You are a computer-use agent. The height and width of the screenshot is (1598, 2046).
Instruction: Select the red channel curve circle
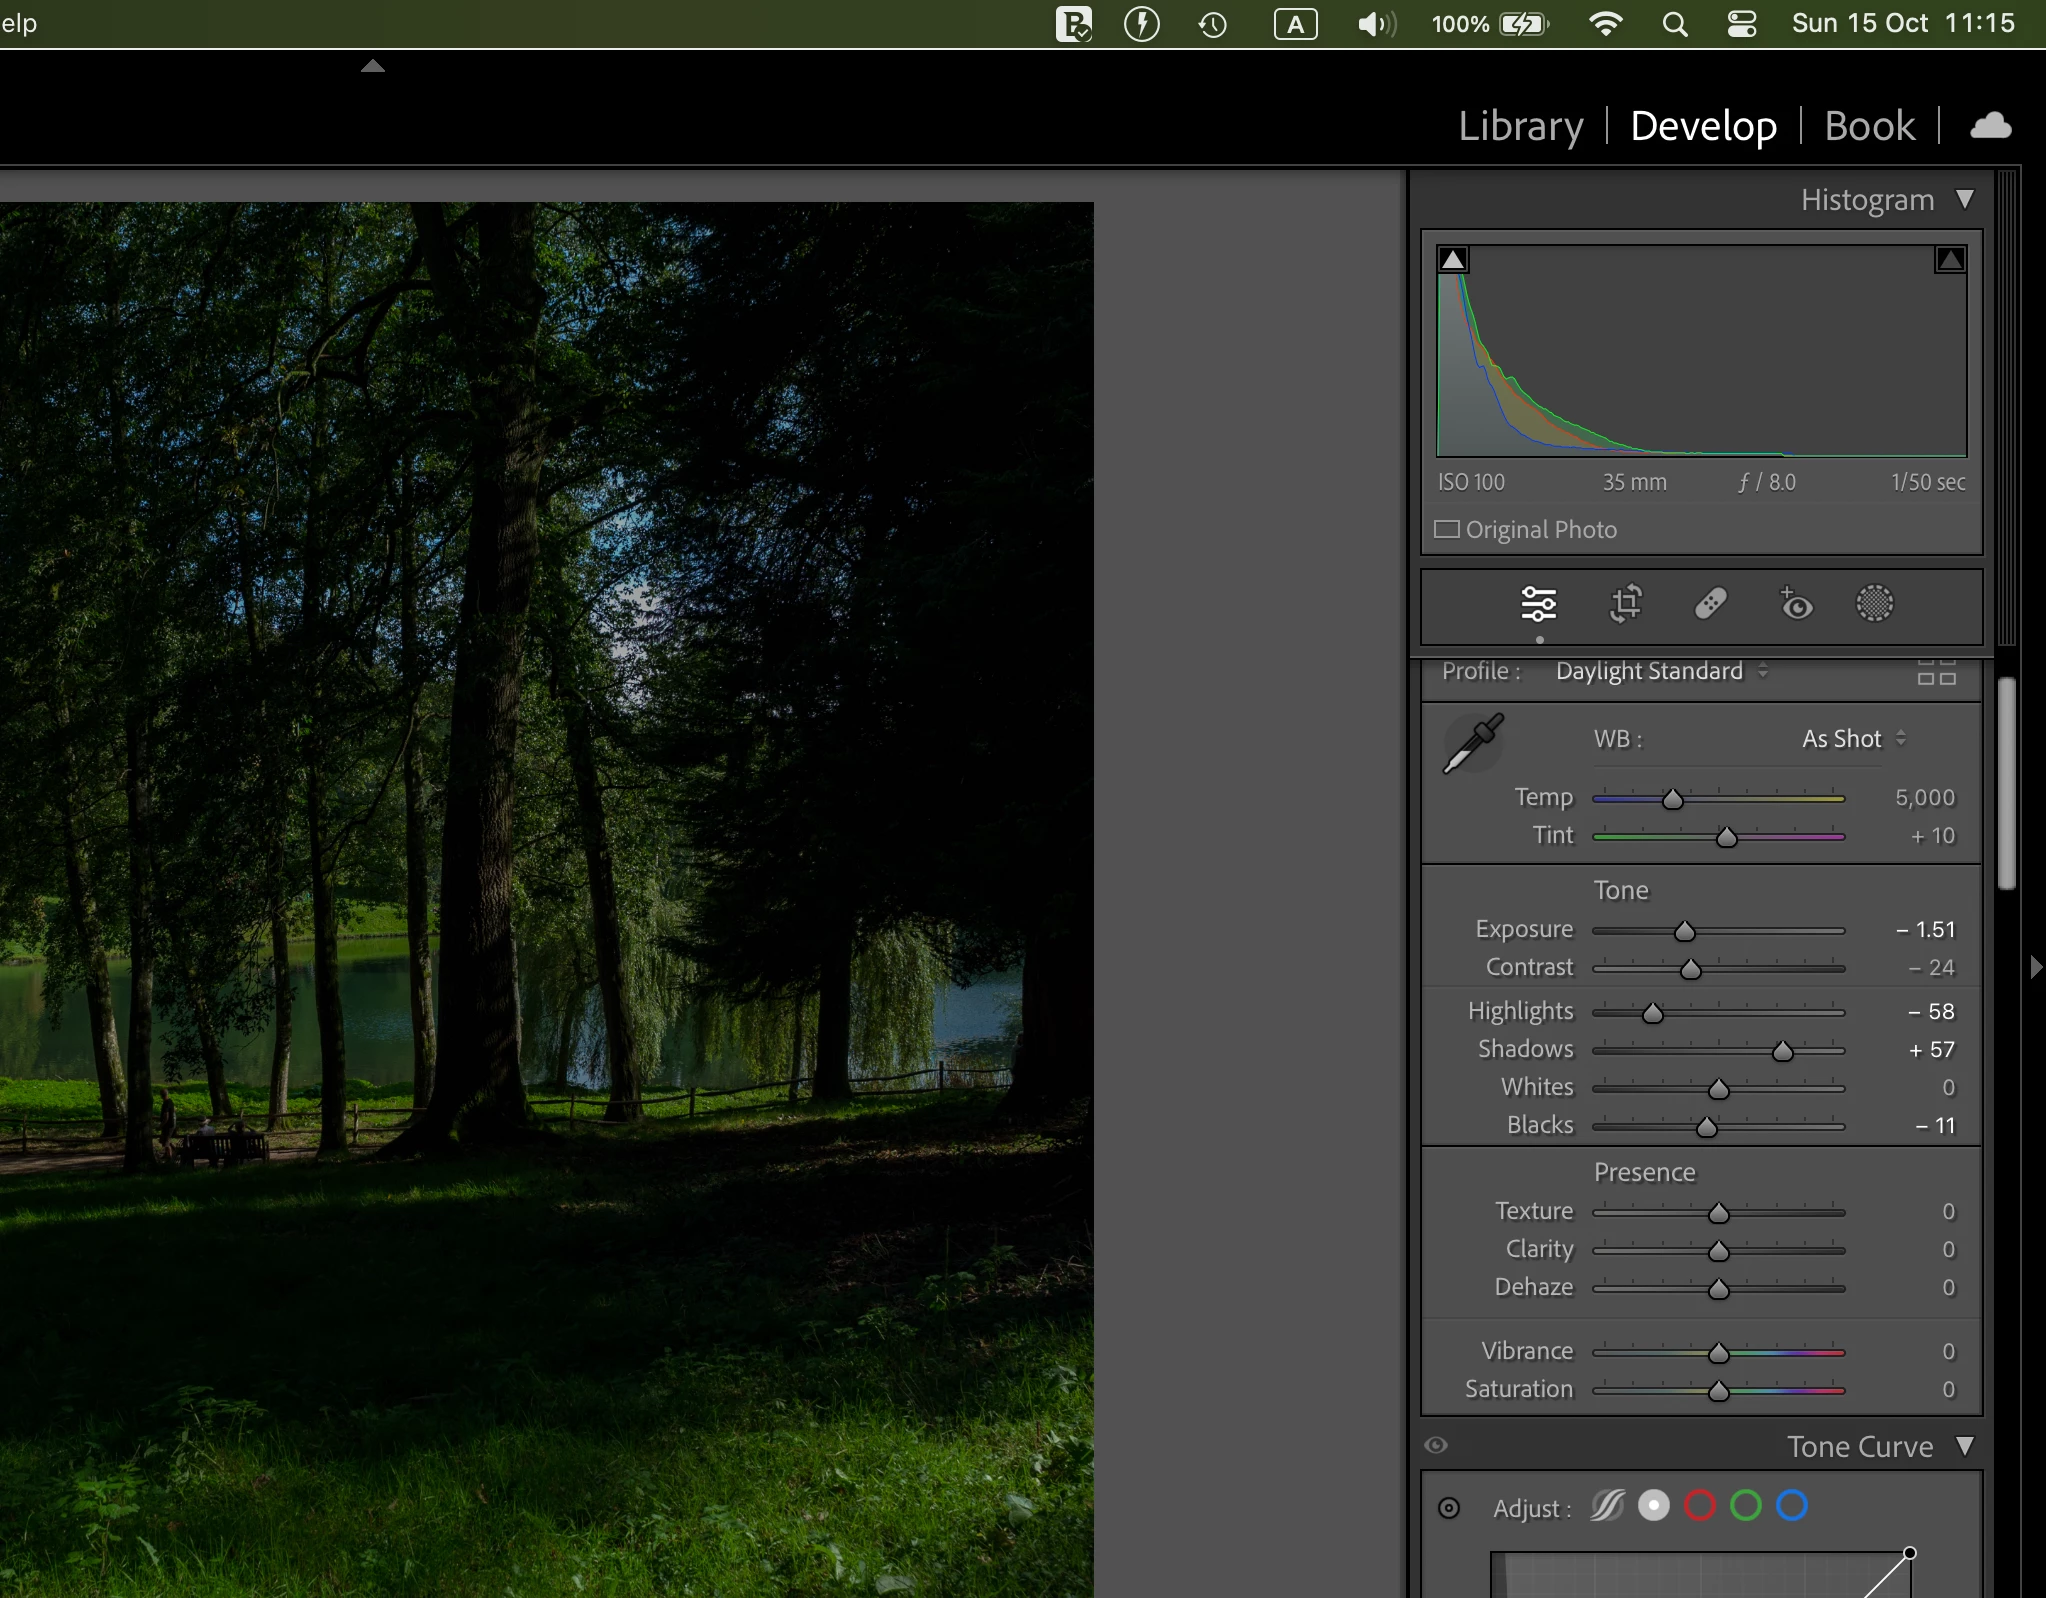(x=1700, y=1506)
